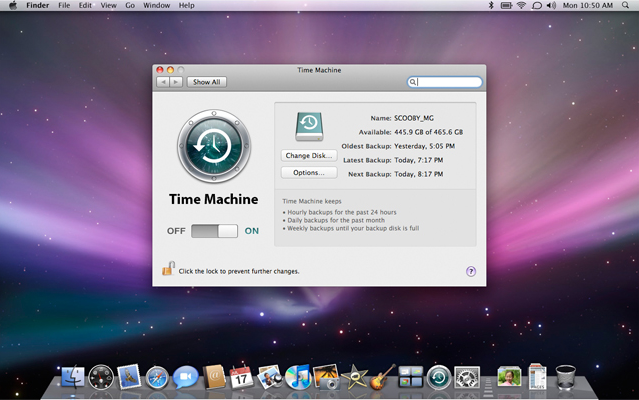Screen dimensions: 639x400
Task: Open iMovie from the Dock
Action: (354, 377)
